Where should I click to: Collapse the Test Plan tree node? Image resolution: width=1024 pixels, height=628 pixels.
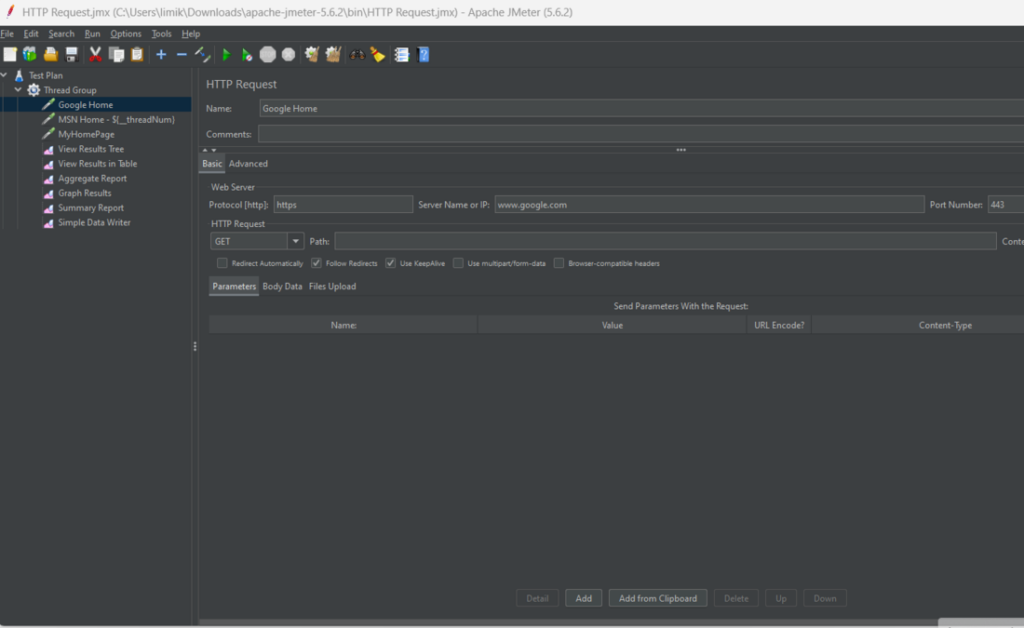click(5, 75)
